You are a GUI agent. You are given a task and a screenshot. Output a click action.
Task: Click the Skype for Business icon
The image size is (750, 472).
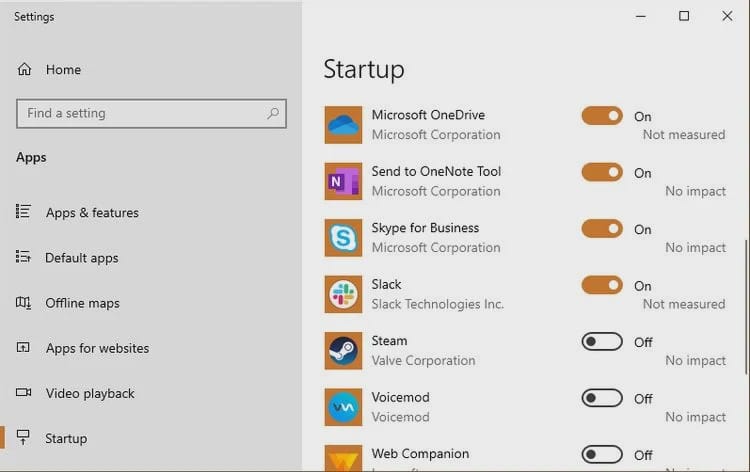(343, 238)
